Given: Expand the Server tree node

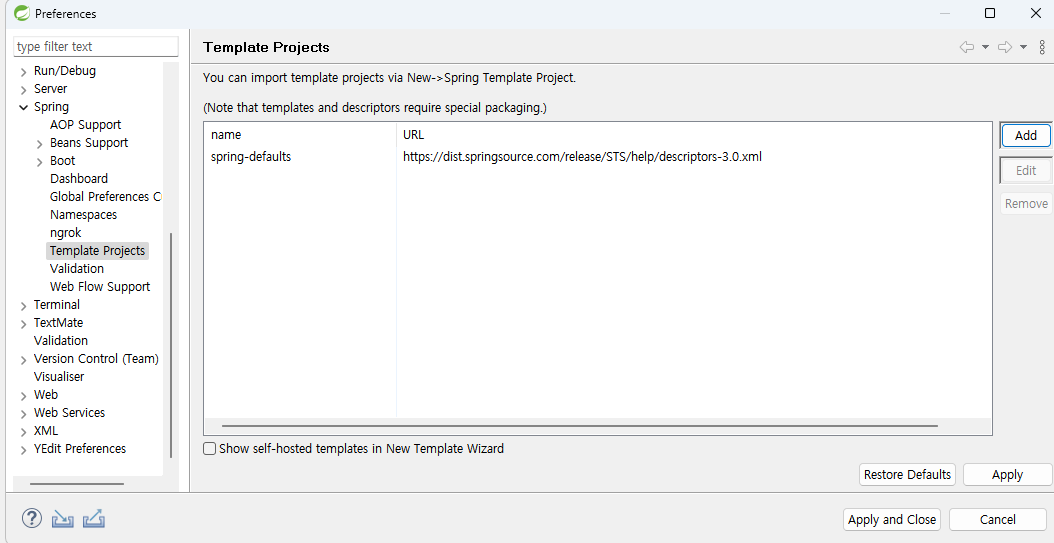Looking at the screenshot, I should (x=24, y=89).
